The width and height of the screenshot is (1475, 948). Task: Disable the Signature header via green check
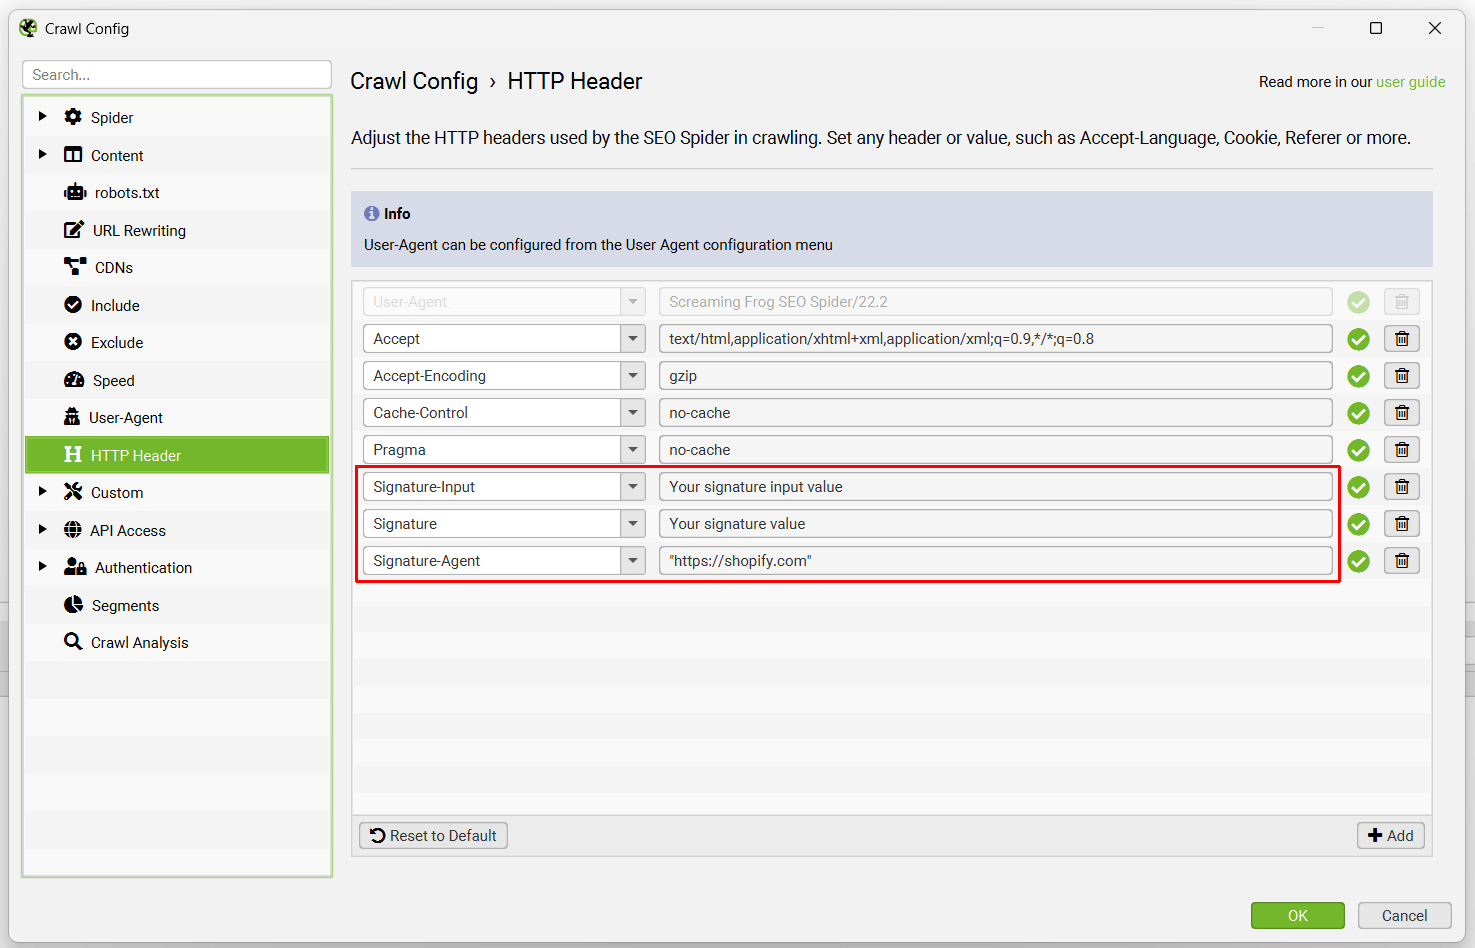click(x=1358, y=524)
